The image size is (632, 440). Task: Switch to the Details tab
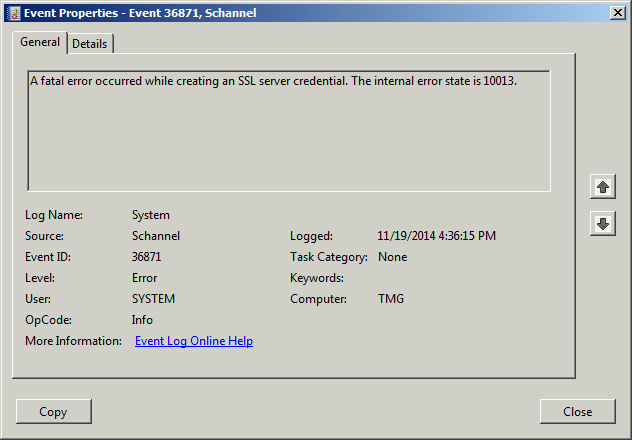click(x=90, y=44)
